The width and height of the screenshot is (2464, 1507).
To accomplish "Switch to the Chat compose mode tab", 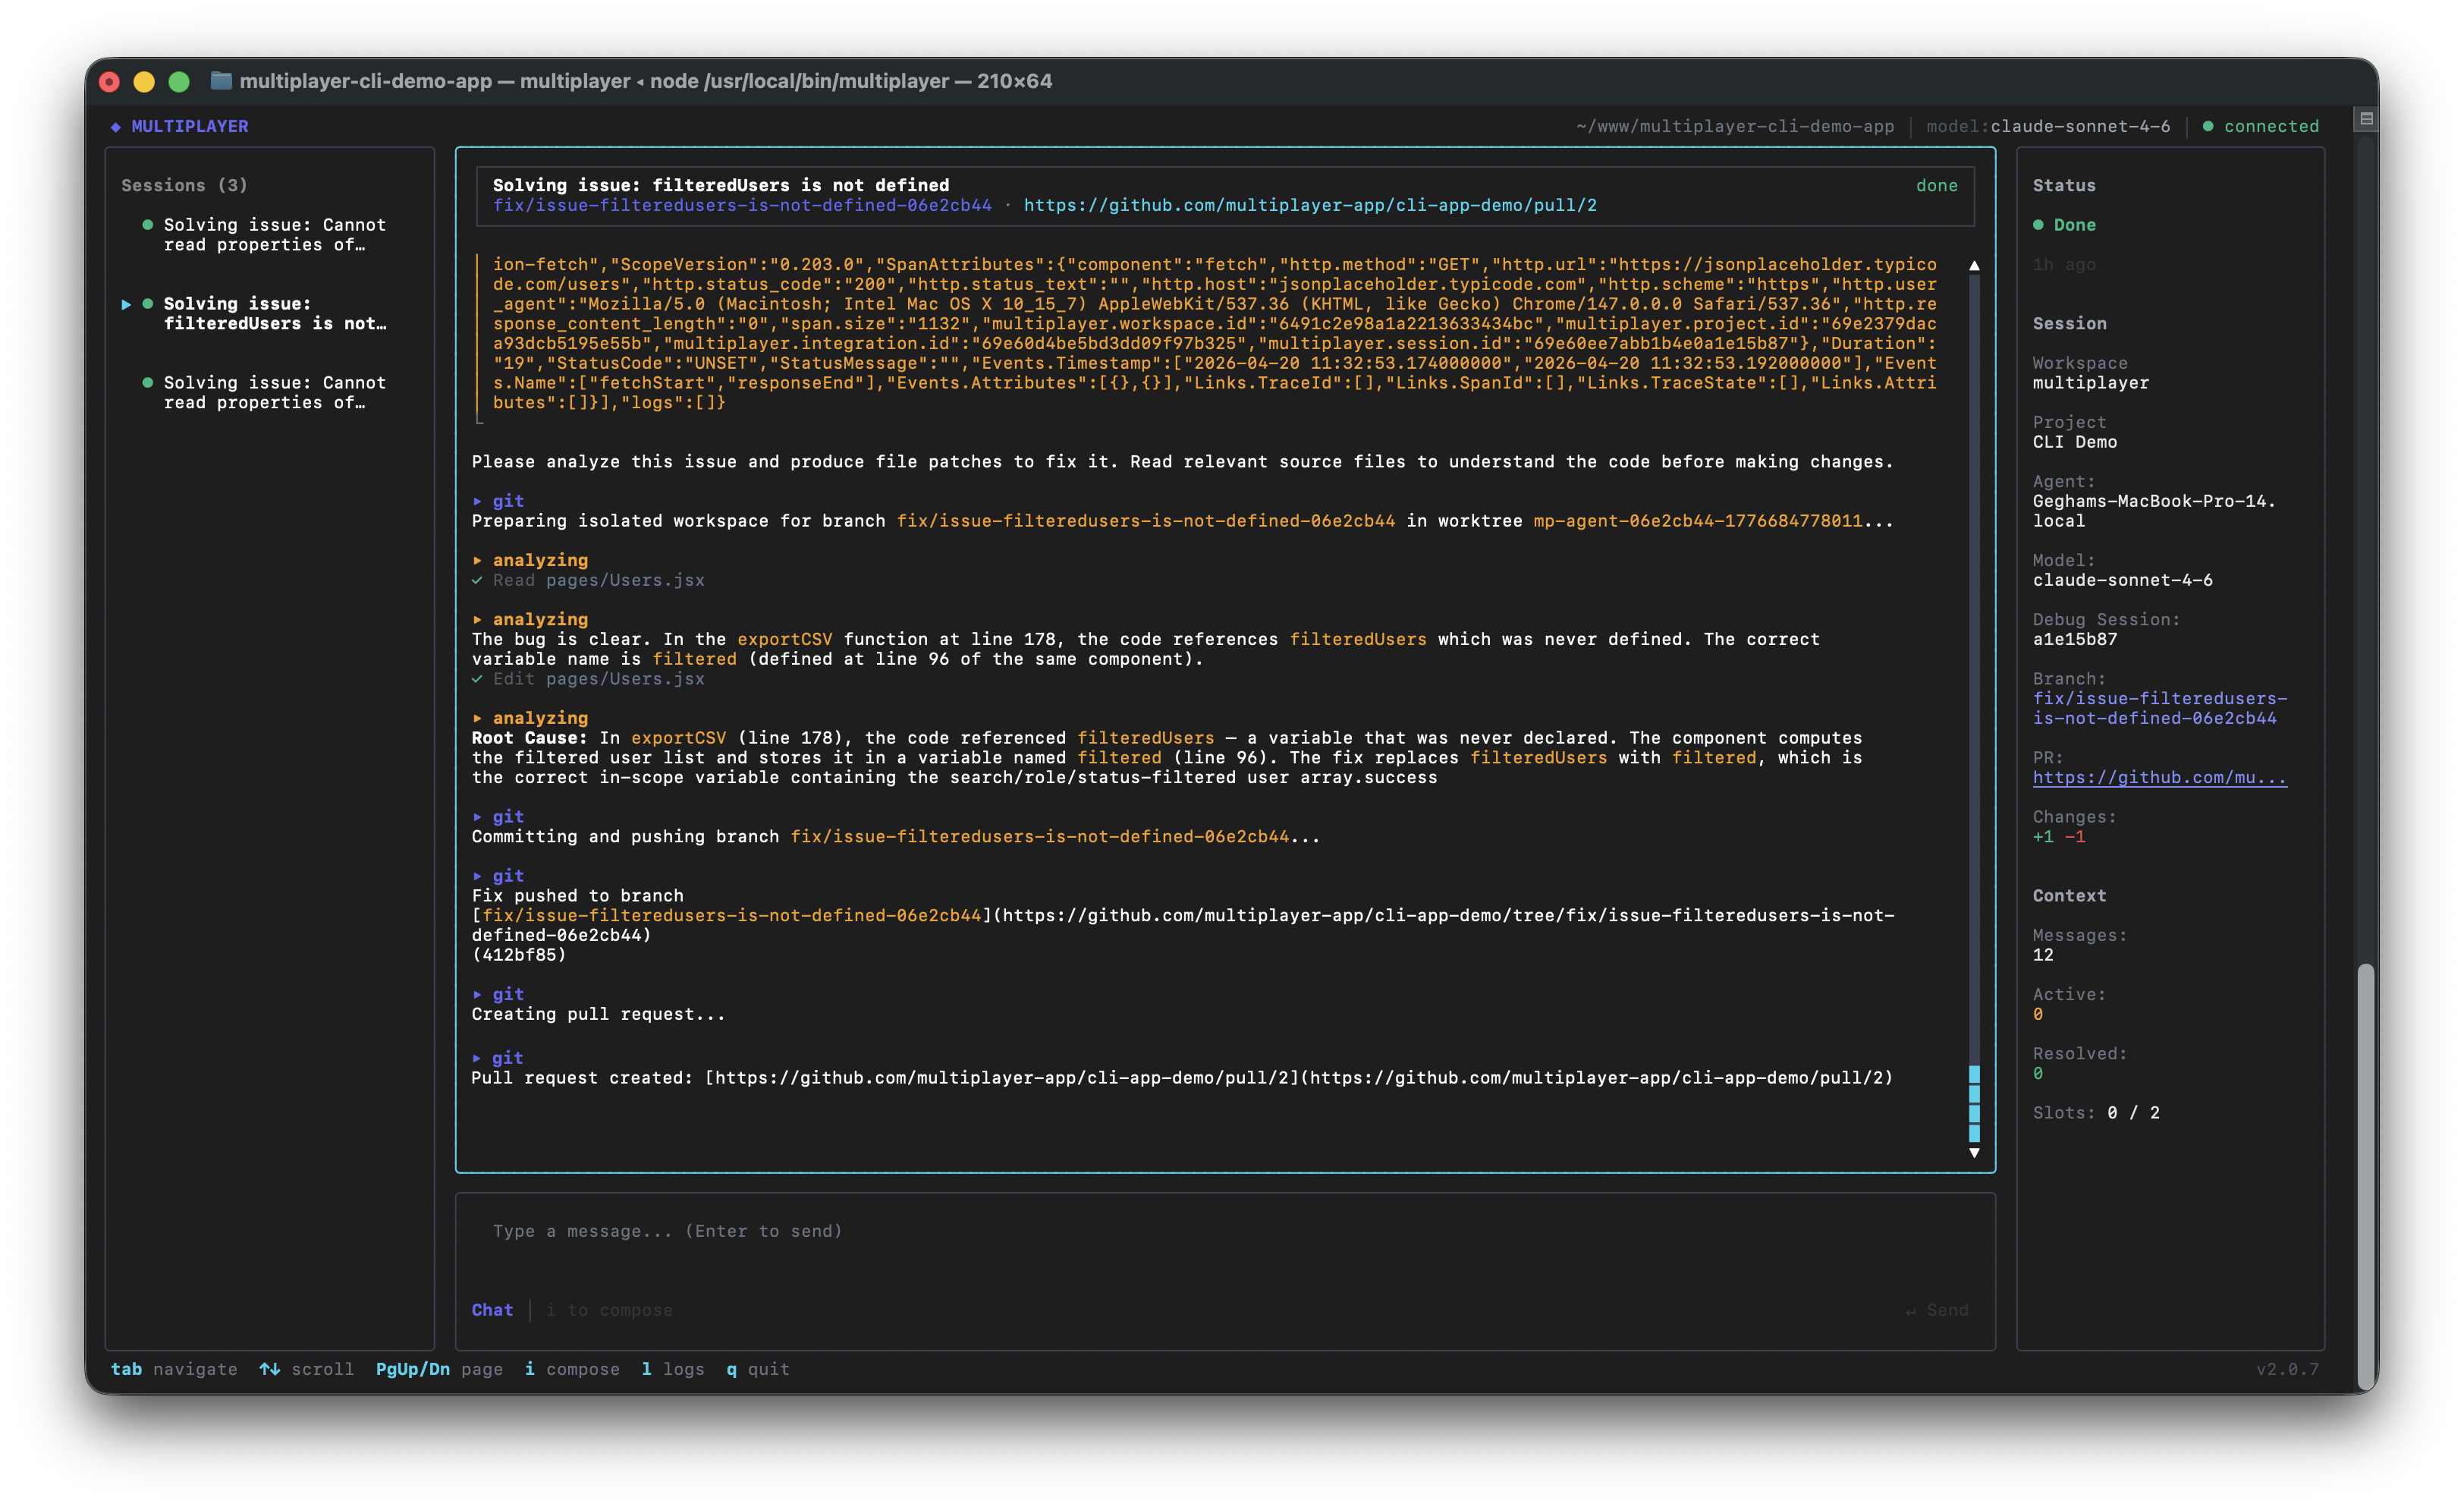I will (493, 1309).
